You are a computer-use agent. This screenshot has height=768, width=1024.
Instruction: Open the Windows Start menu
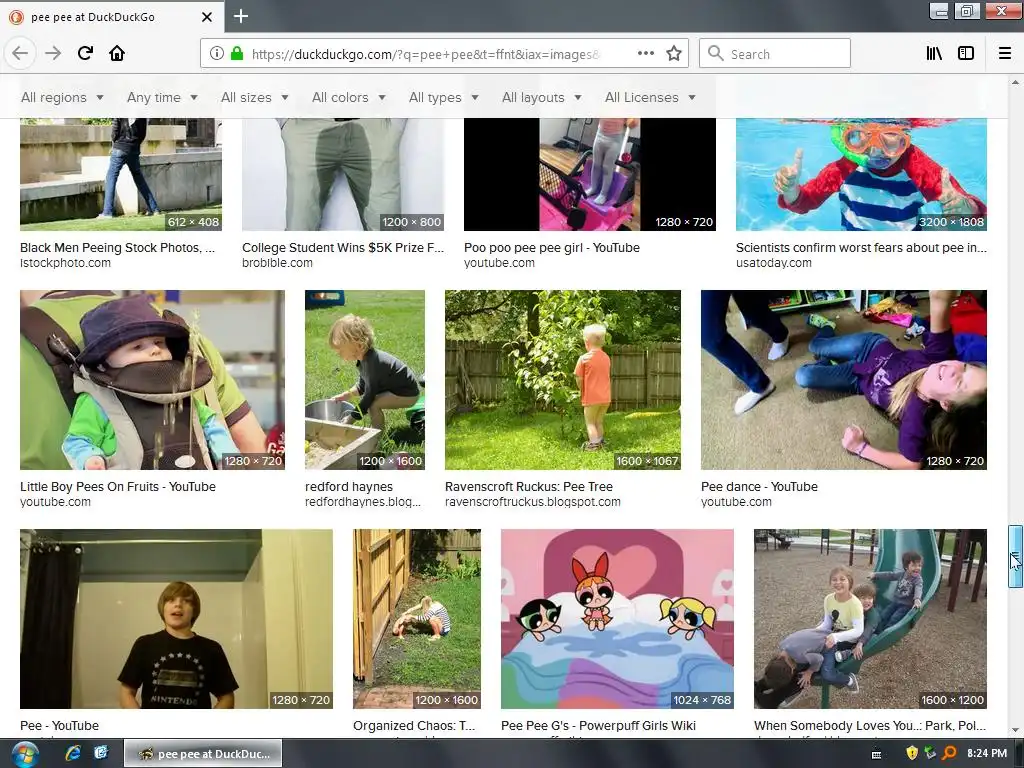pyautogui.click(x=23, y=754)
